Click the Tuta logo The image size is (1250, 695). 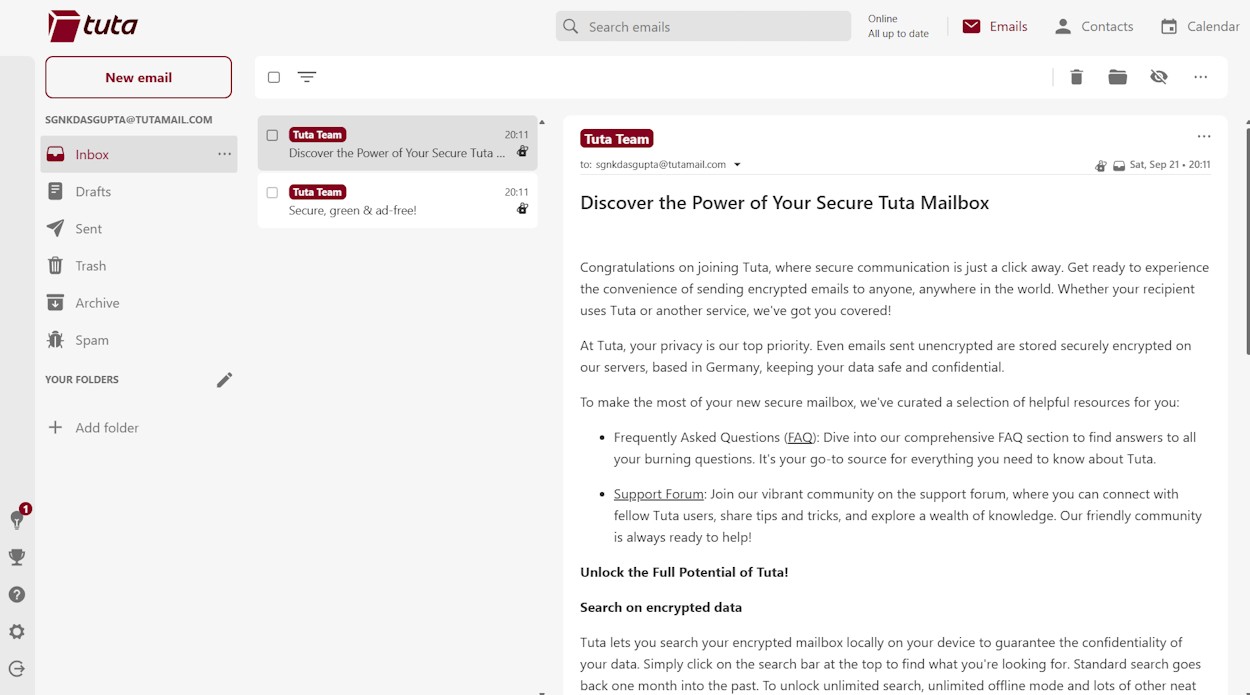pyautogui.click(x=93, y=26)
